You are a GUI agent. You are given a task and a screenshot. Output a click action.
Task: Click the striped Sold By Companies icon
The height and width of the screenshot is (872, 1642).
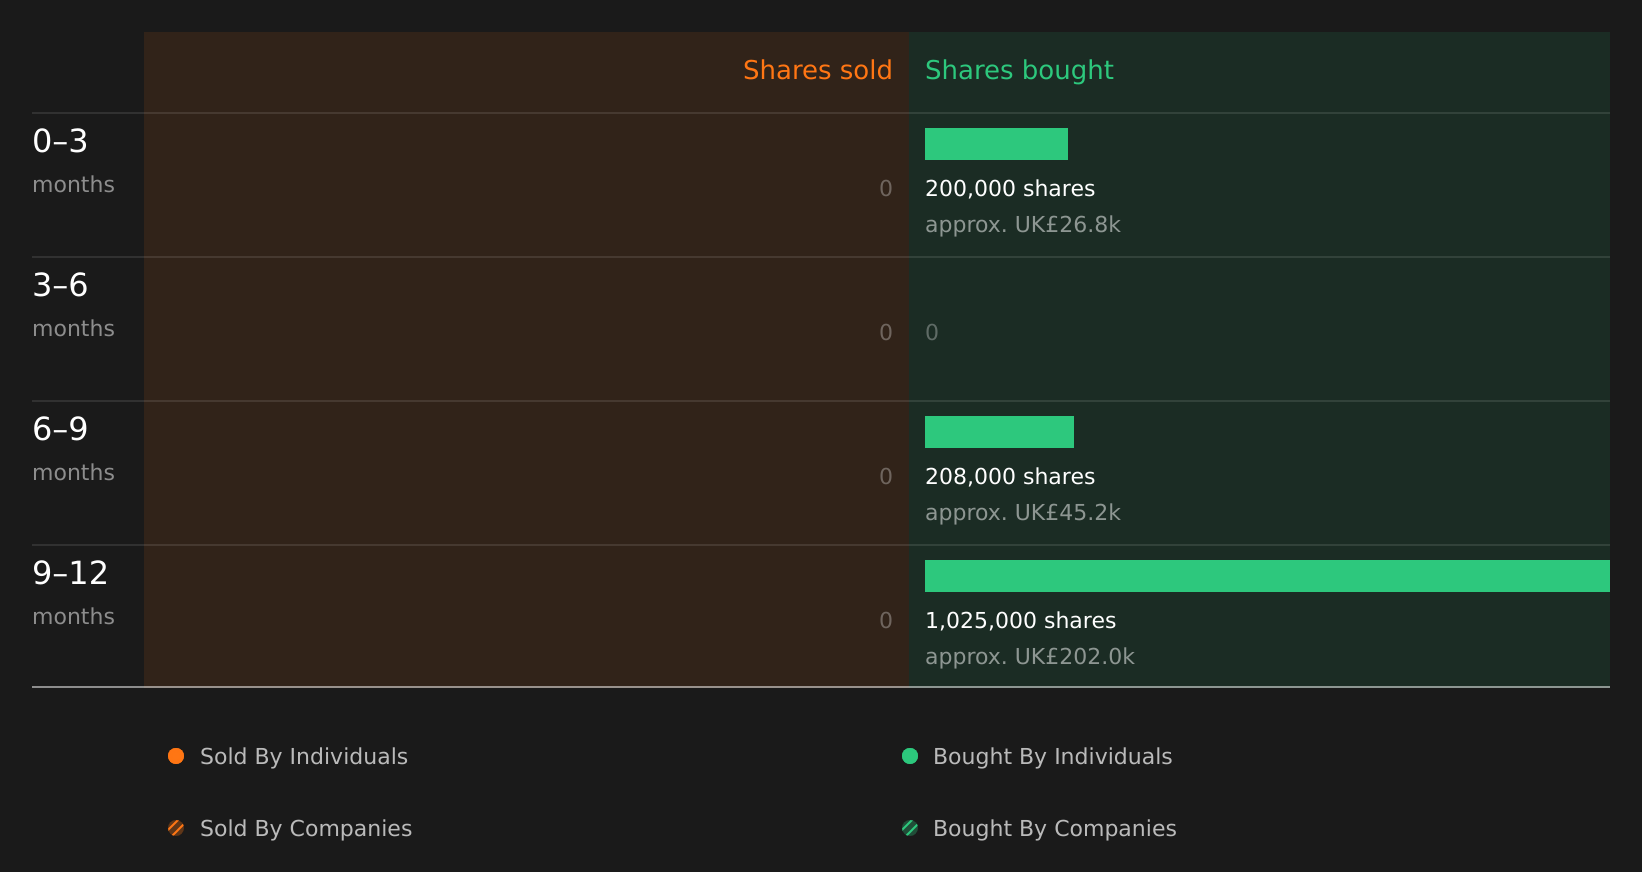click(x=176, y=828)
